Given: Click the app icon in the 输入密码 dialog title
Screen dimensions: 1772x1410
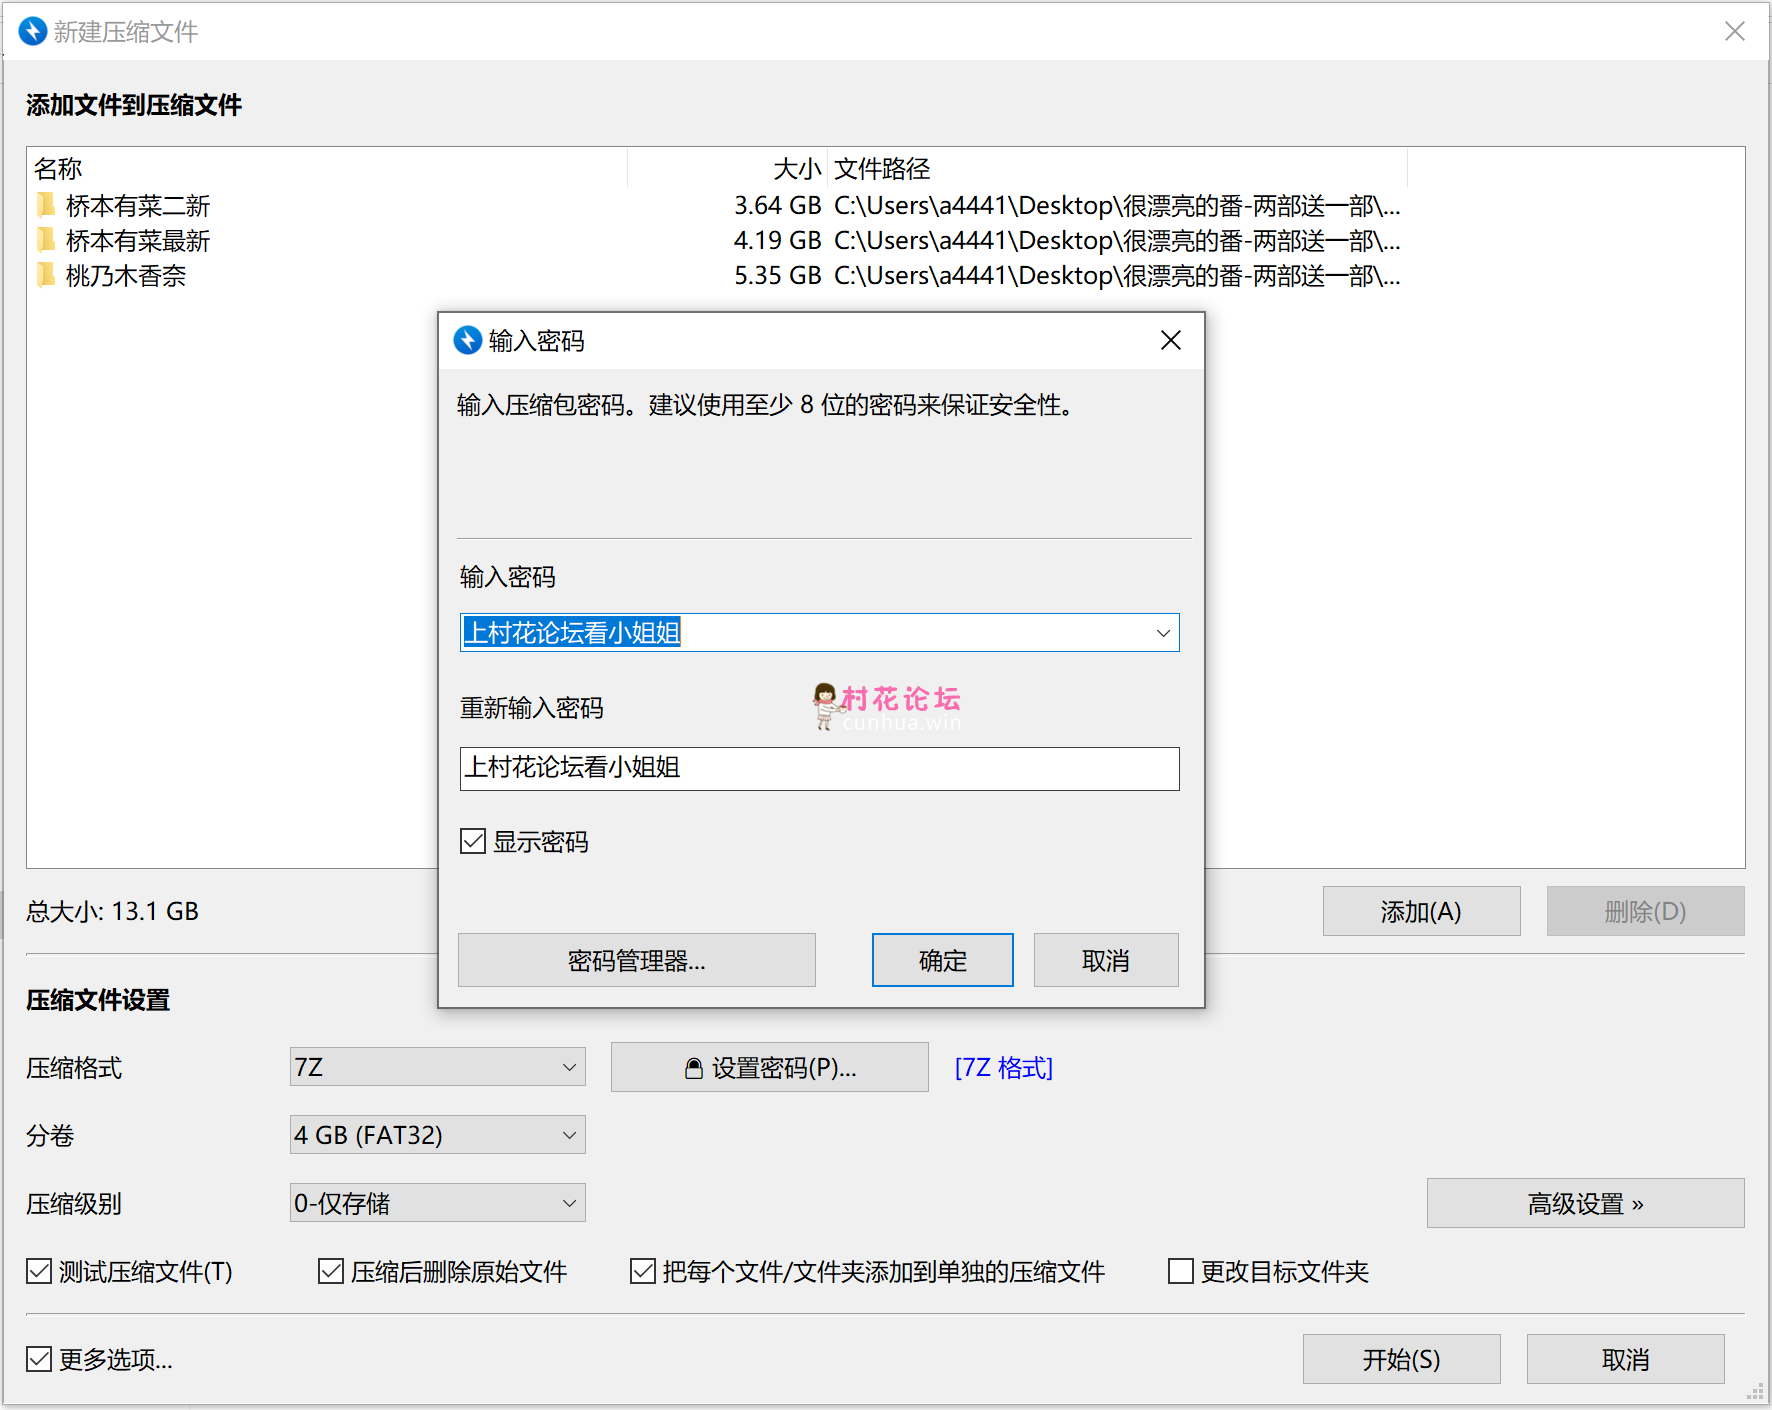Looking at the screenshot, I should 468,340.
